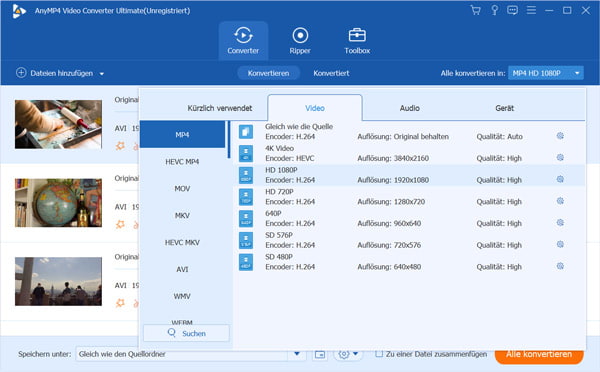Image resolution: width=600 pixels, height=372 pixels.
Task: Click the edit star icon for second video
Action: 120,224
